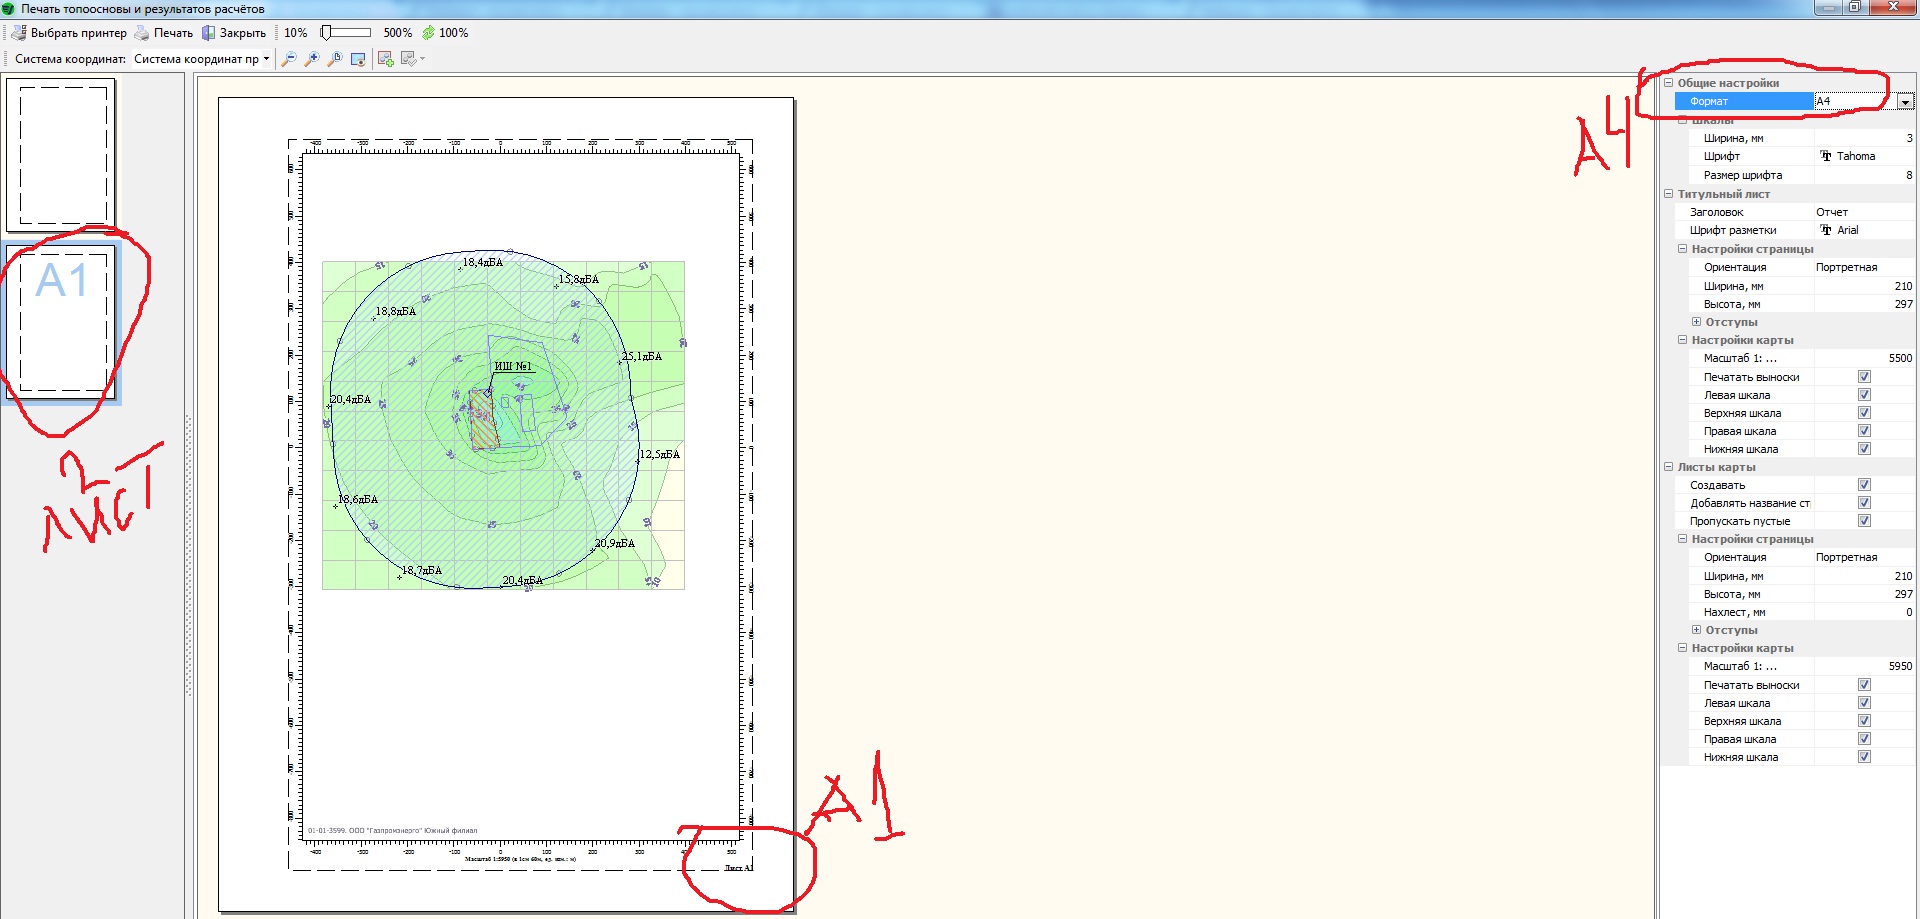The height and width of the screenshot is (919, 1920).
Task: Click the screen preview icon with eye
Action: 358,59
